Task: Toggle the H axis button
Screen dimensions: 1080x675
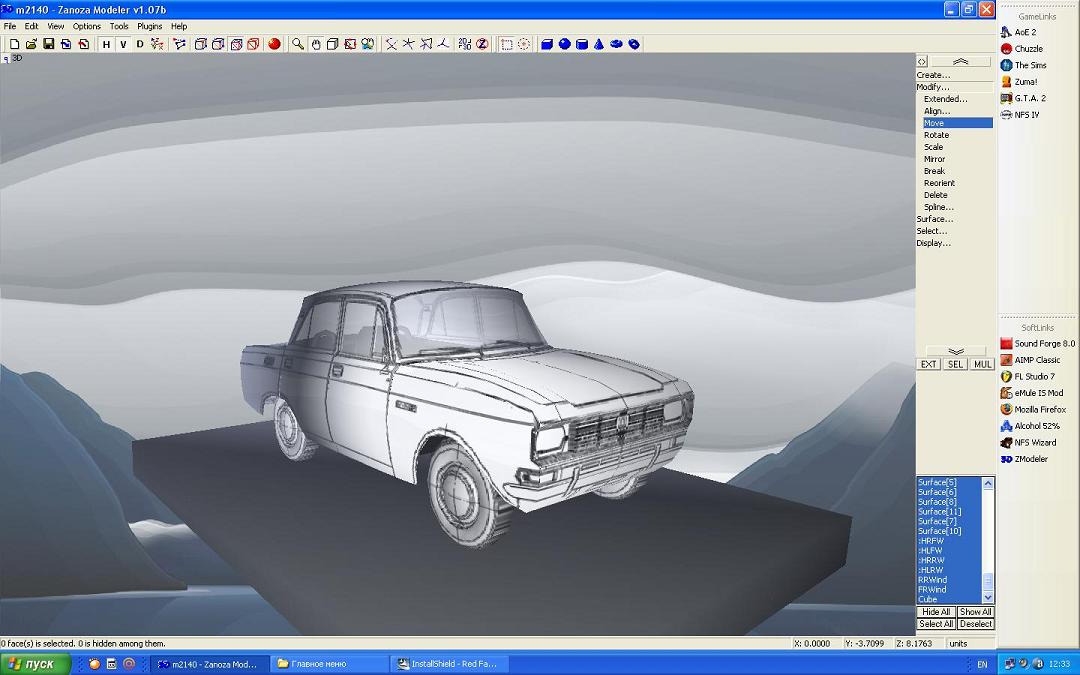Action: coord(106,44)
